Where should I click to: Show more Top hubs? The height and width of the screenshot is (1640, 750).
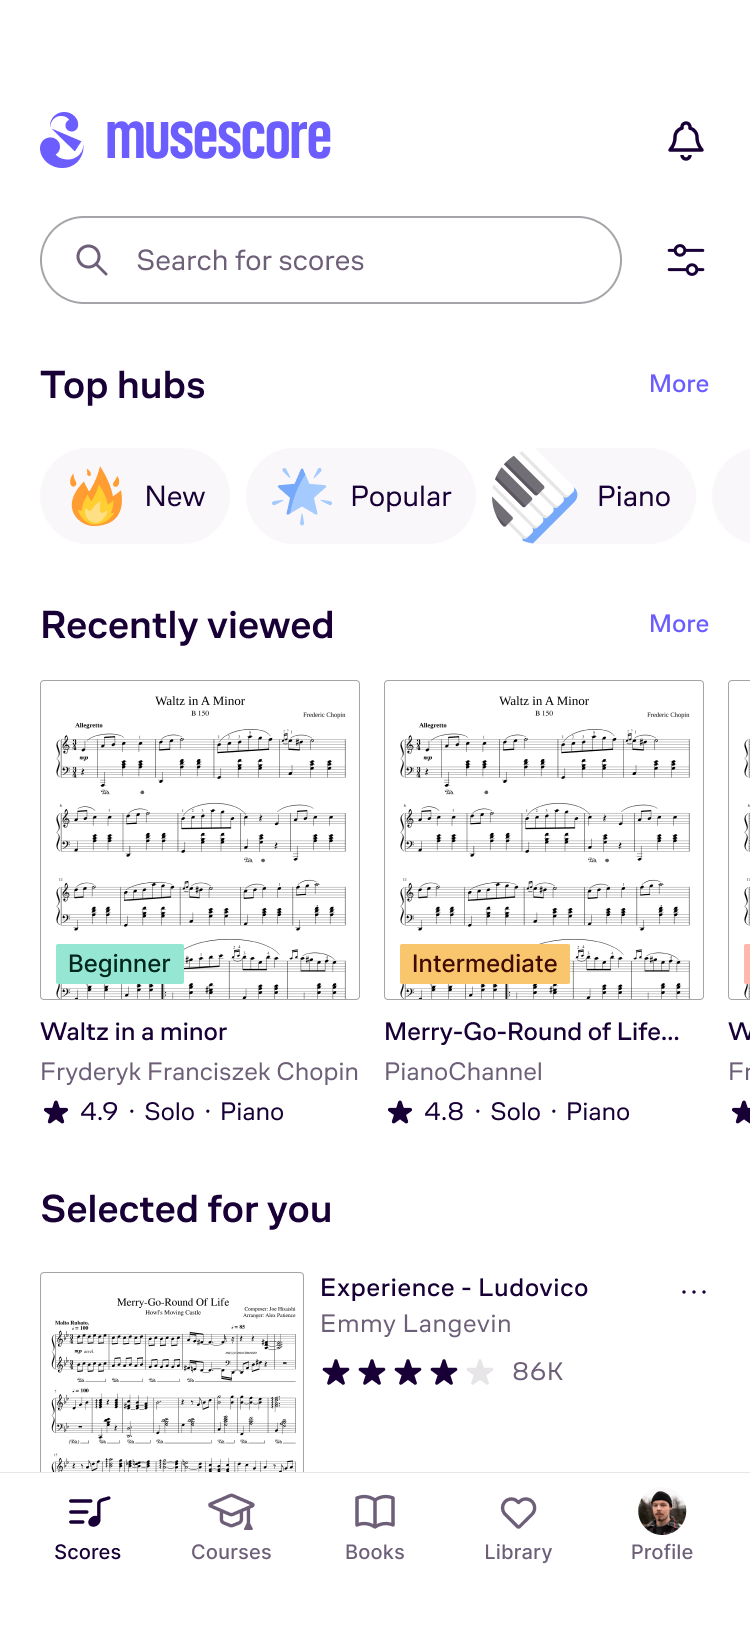(x=679, y=384)
